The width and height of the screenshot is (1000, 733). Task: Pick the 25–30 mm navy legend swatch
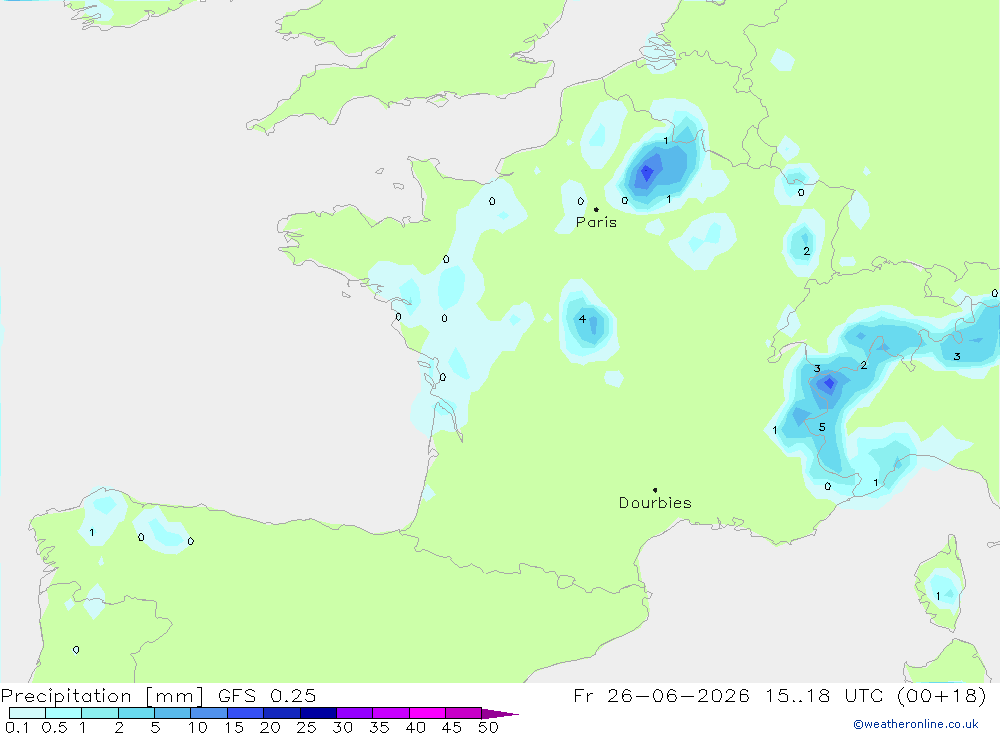318,713
